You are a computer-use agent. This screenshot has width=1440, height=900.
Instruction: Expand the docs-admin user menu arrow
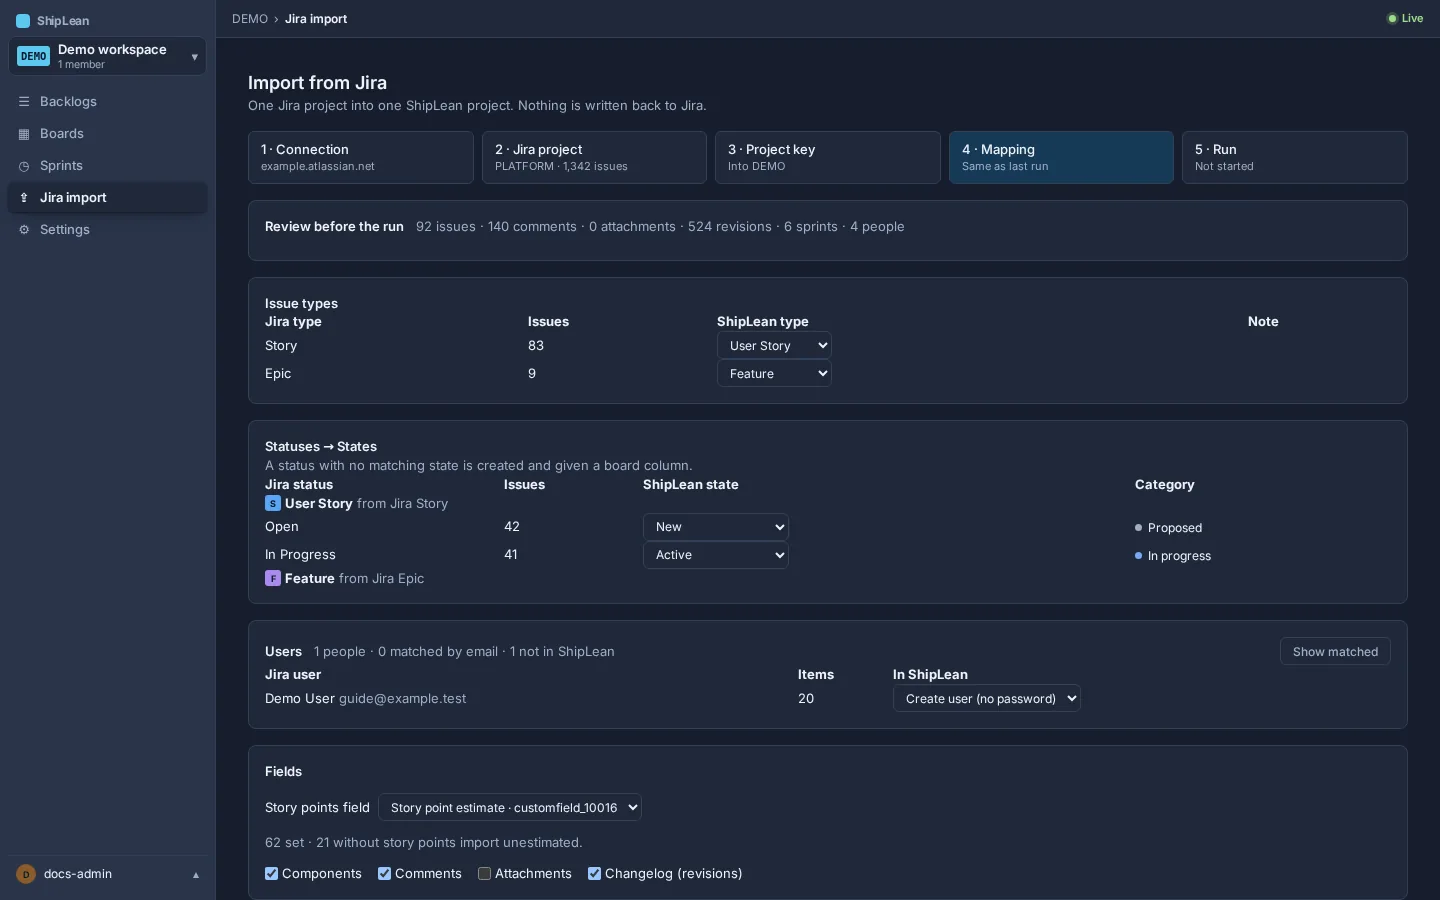click(x=196, y=875)
